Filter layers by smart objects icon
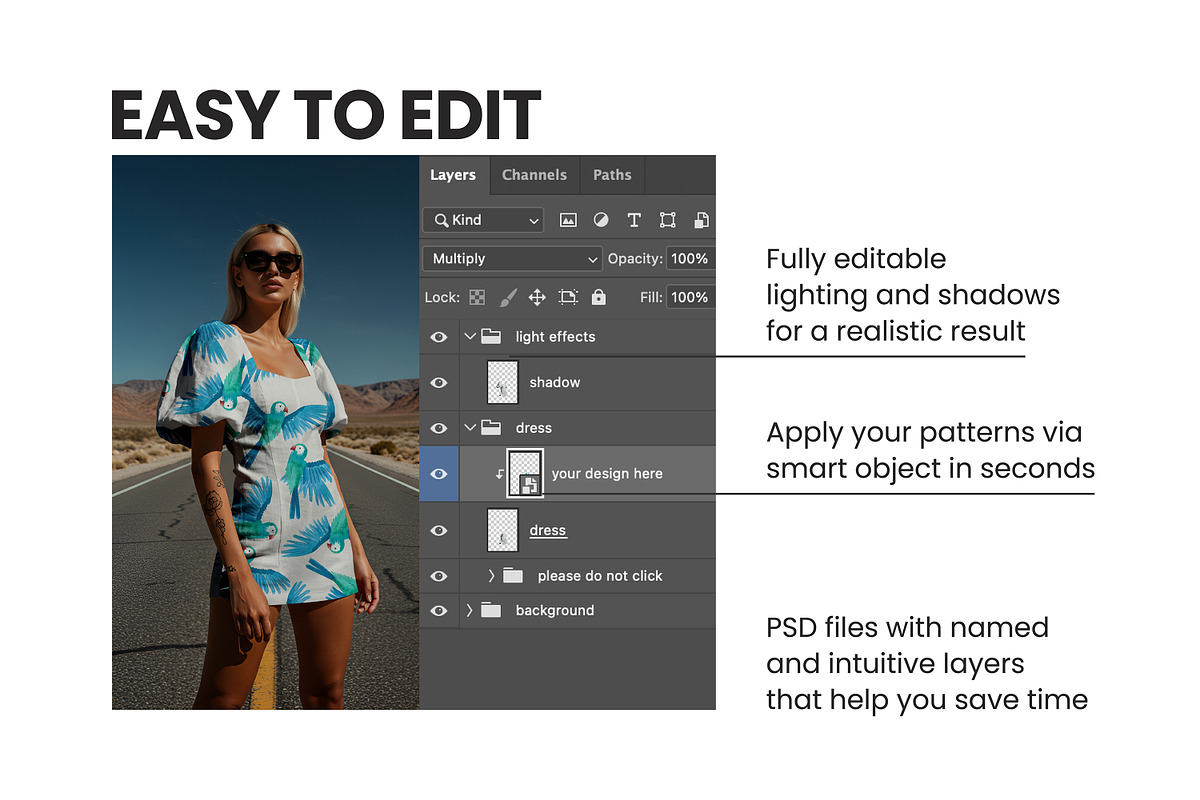 coord(702,220)
